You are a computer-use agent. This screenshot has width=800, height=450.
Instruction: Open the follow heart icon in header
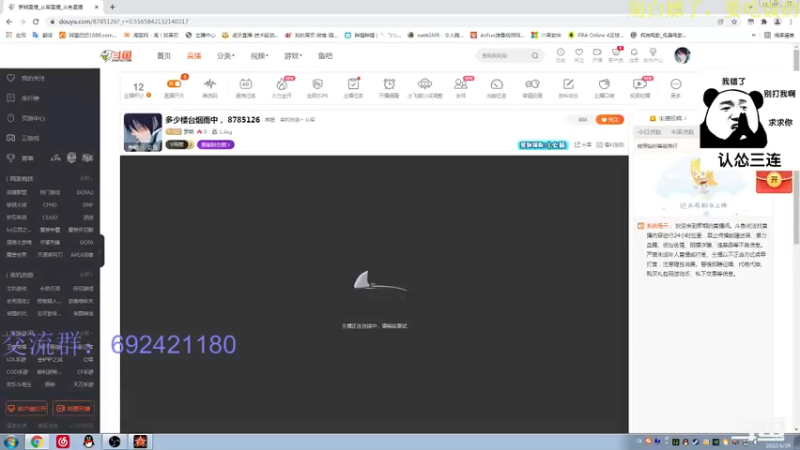(579, 55)
